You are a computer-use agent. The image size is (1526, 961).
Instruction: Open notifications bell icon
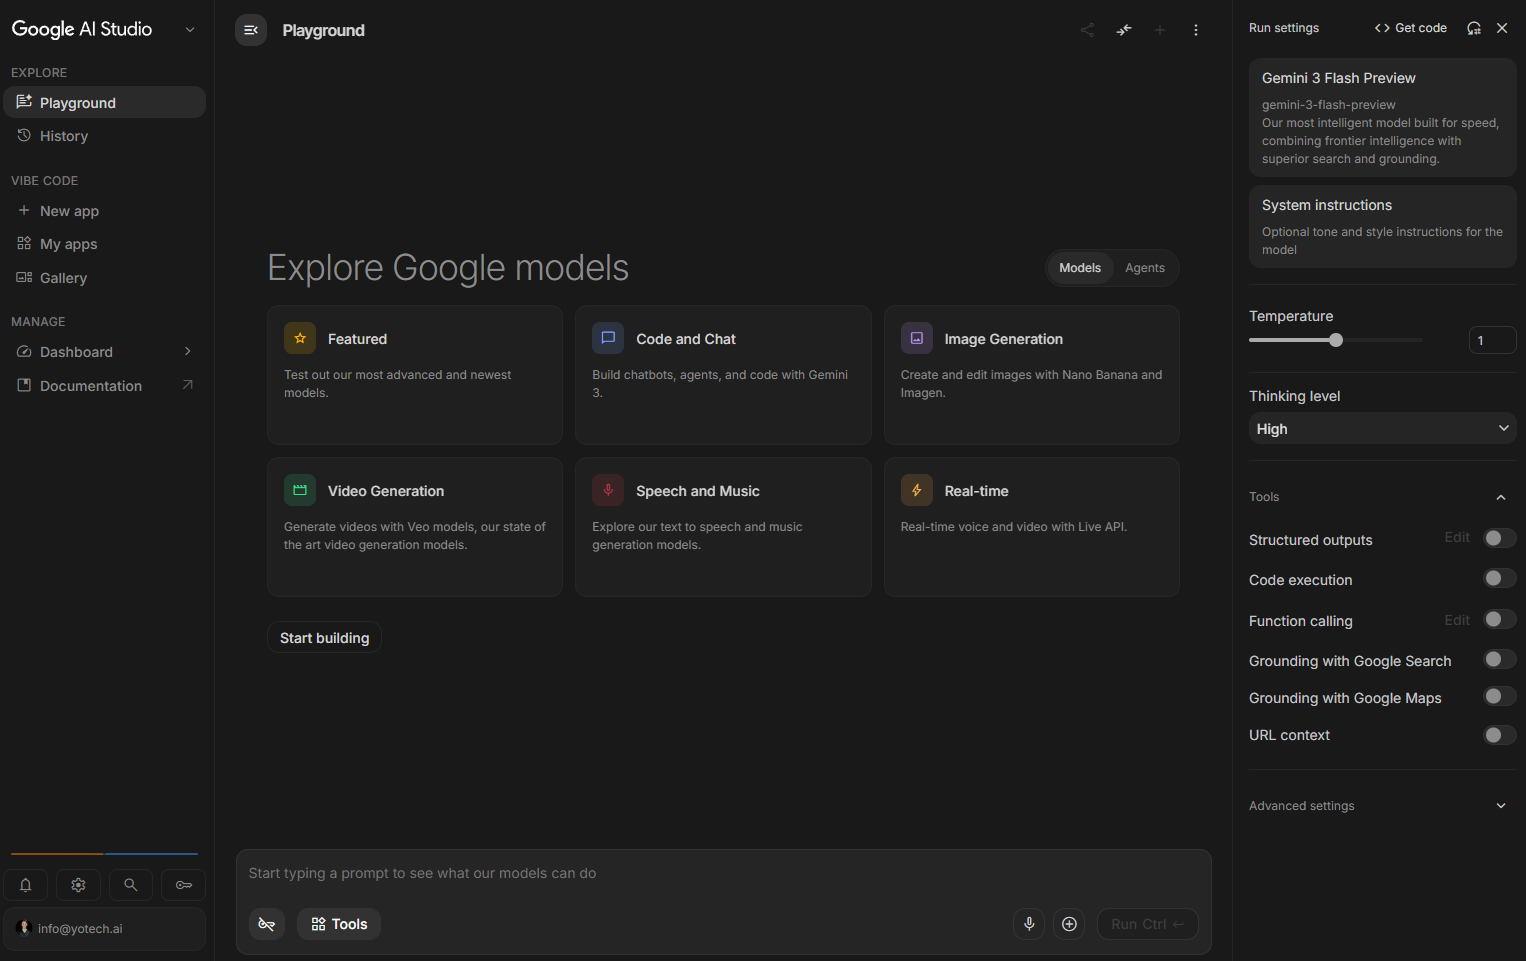pos(26,885)
